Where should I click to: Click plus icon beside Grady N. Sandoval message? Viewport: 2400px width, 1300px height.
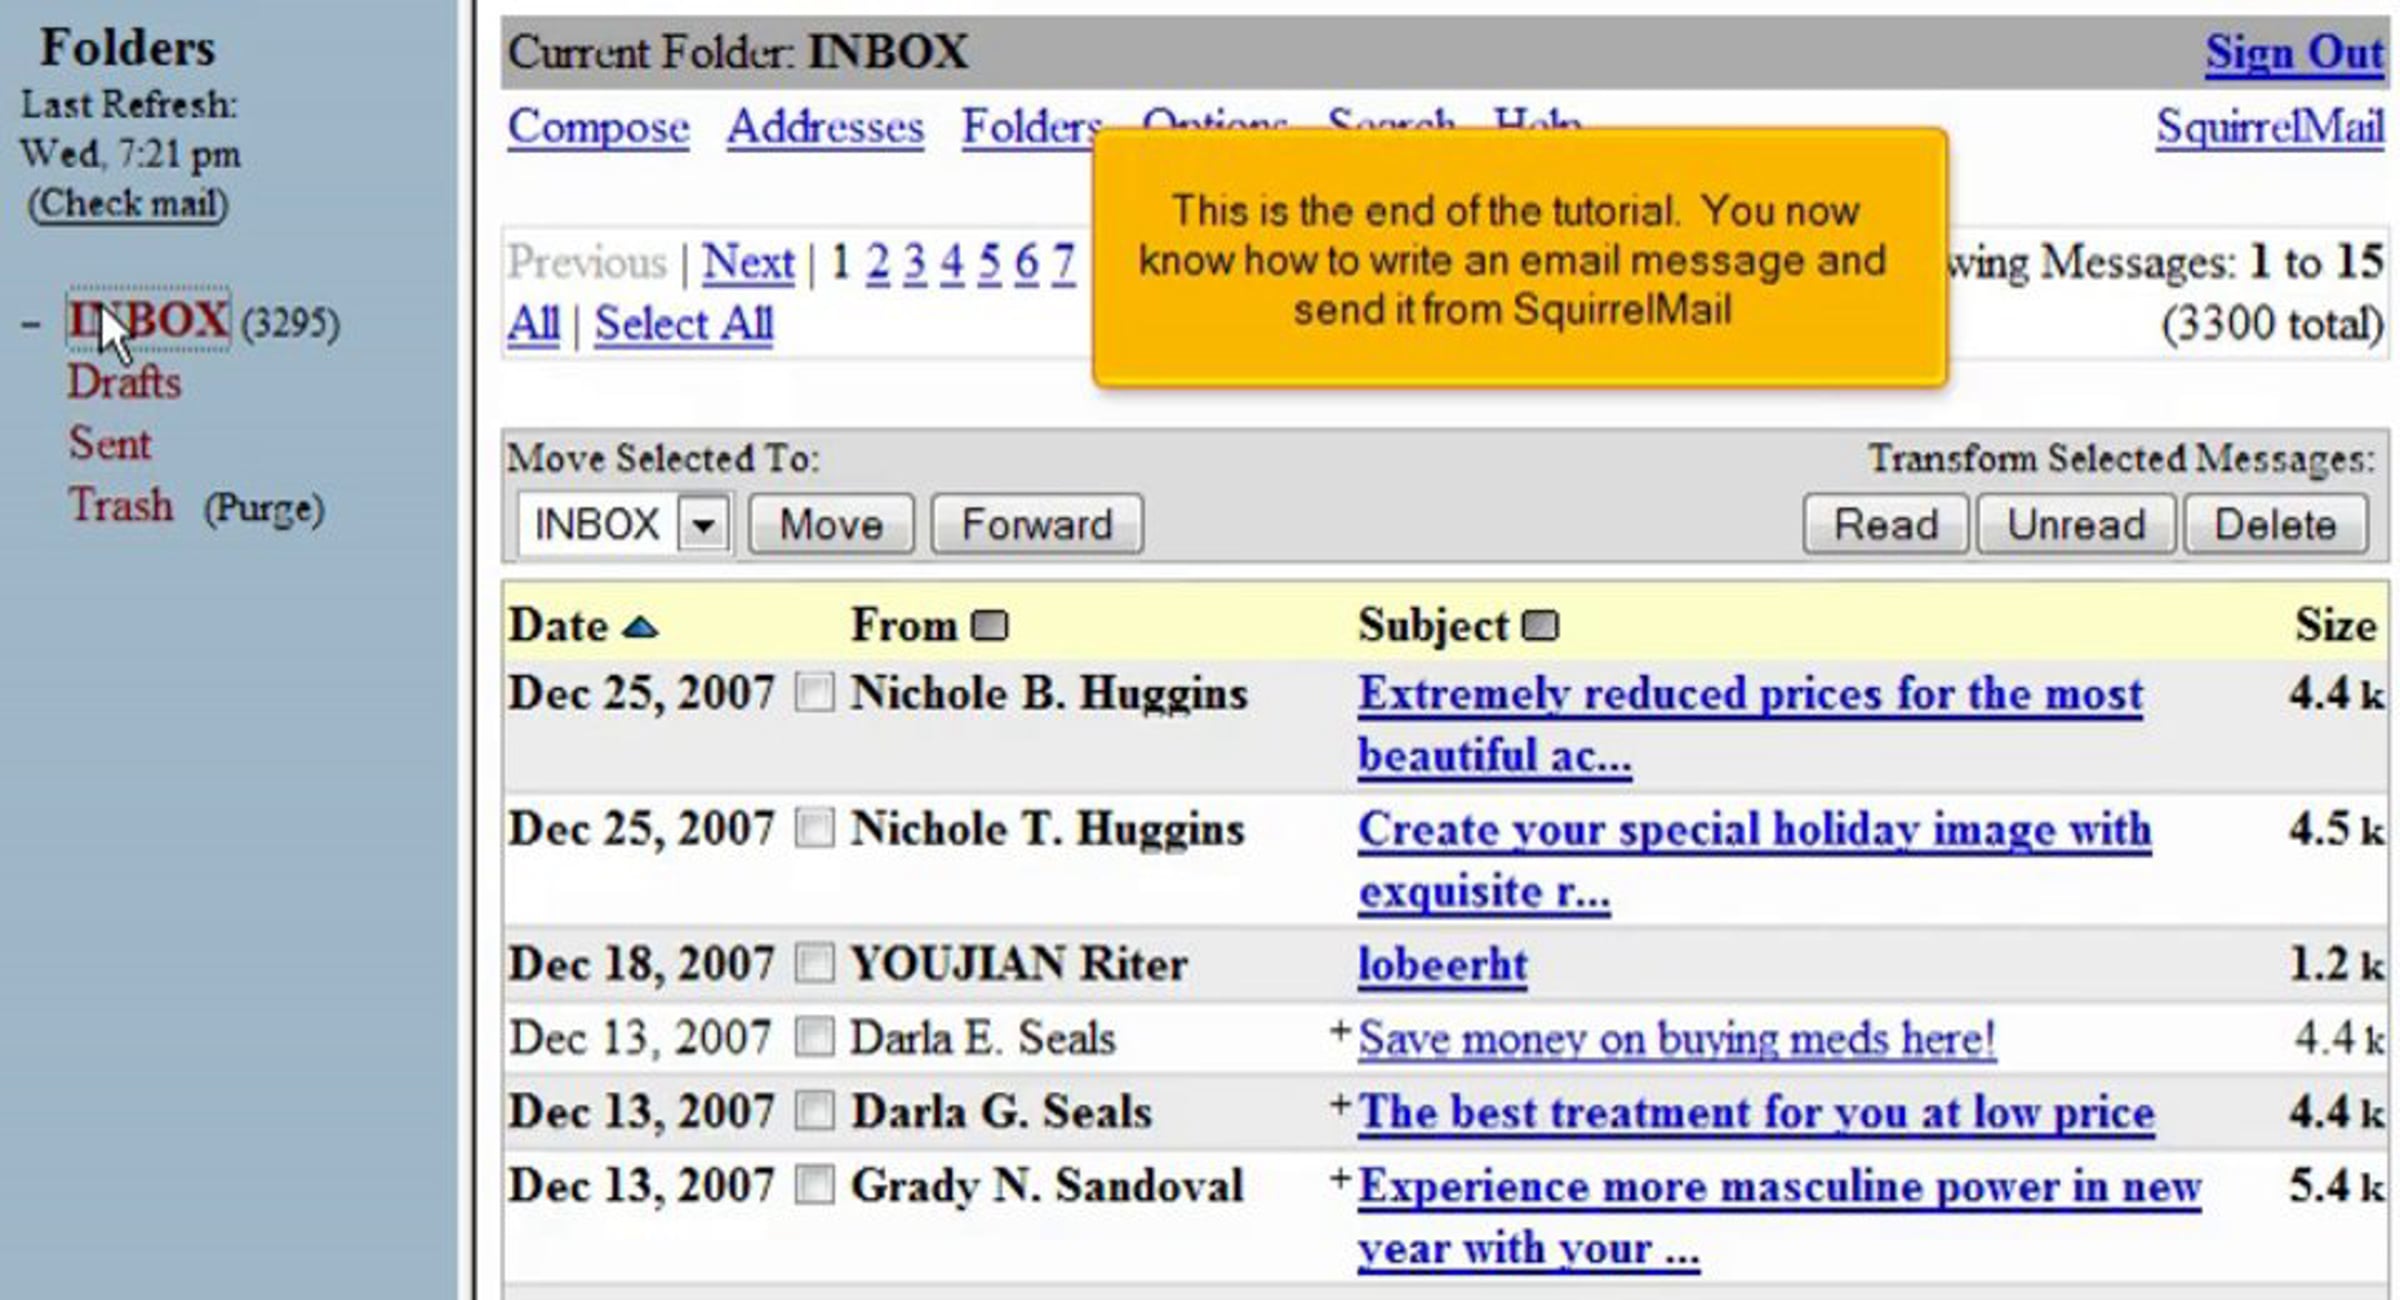pyautogui.click(x=1340, y=1179)
